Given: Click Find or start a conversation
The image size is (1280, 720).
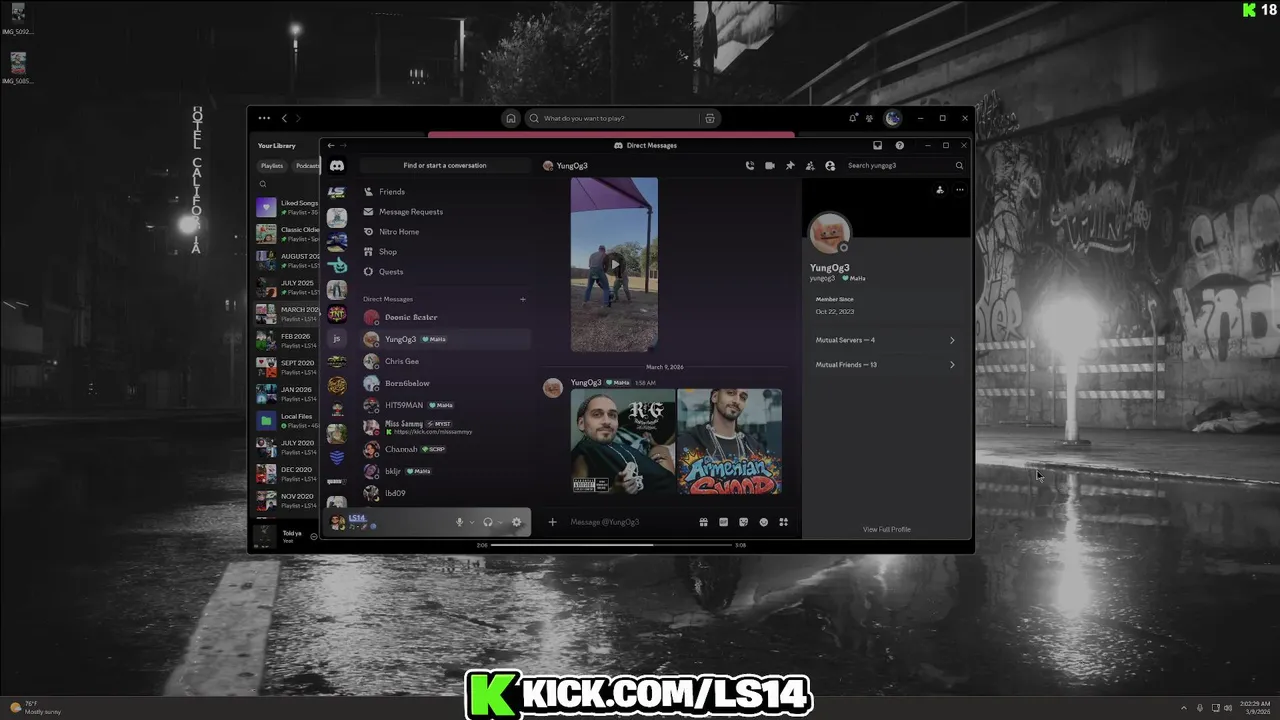Looking at the screenshot, I should pos(445,166).
